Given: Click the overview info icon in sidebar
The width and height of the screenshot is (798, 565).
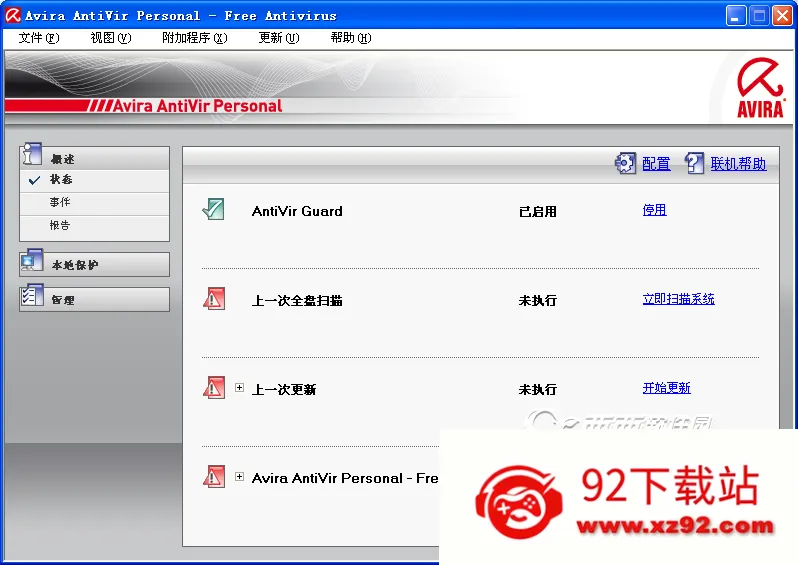Looking at the screenshot, I should click(x=32, y=154).
